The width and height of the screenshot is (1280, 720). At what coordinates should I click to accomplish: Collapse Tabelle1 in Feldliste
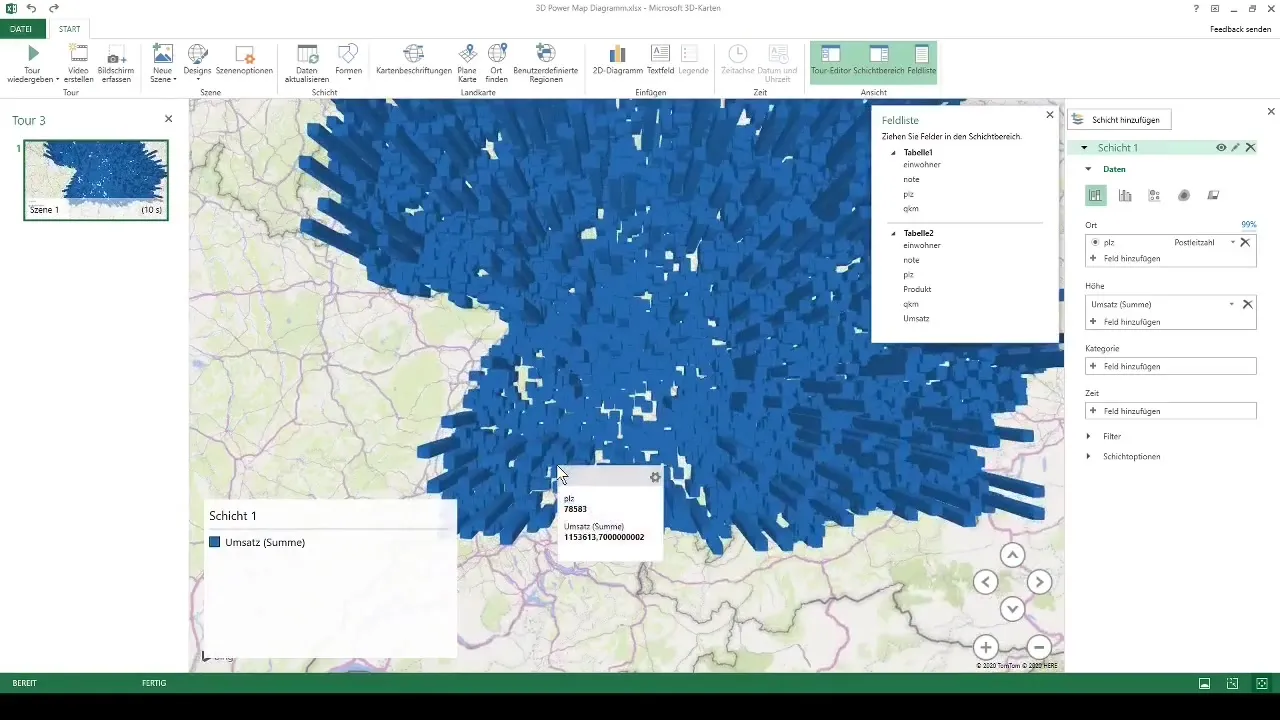click(x=894, y=152)
